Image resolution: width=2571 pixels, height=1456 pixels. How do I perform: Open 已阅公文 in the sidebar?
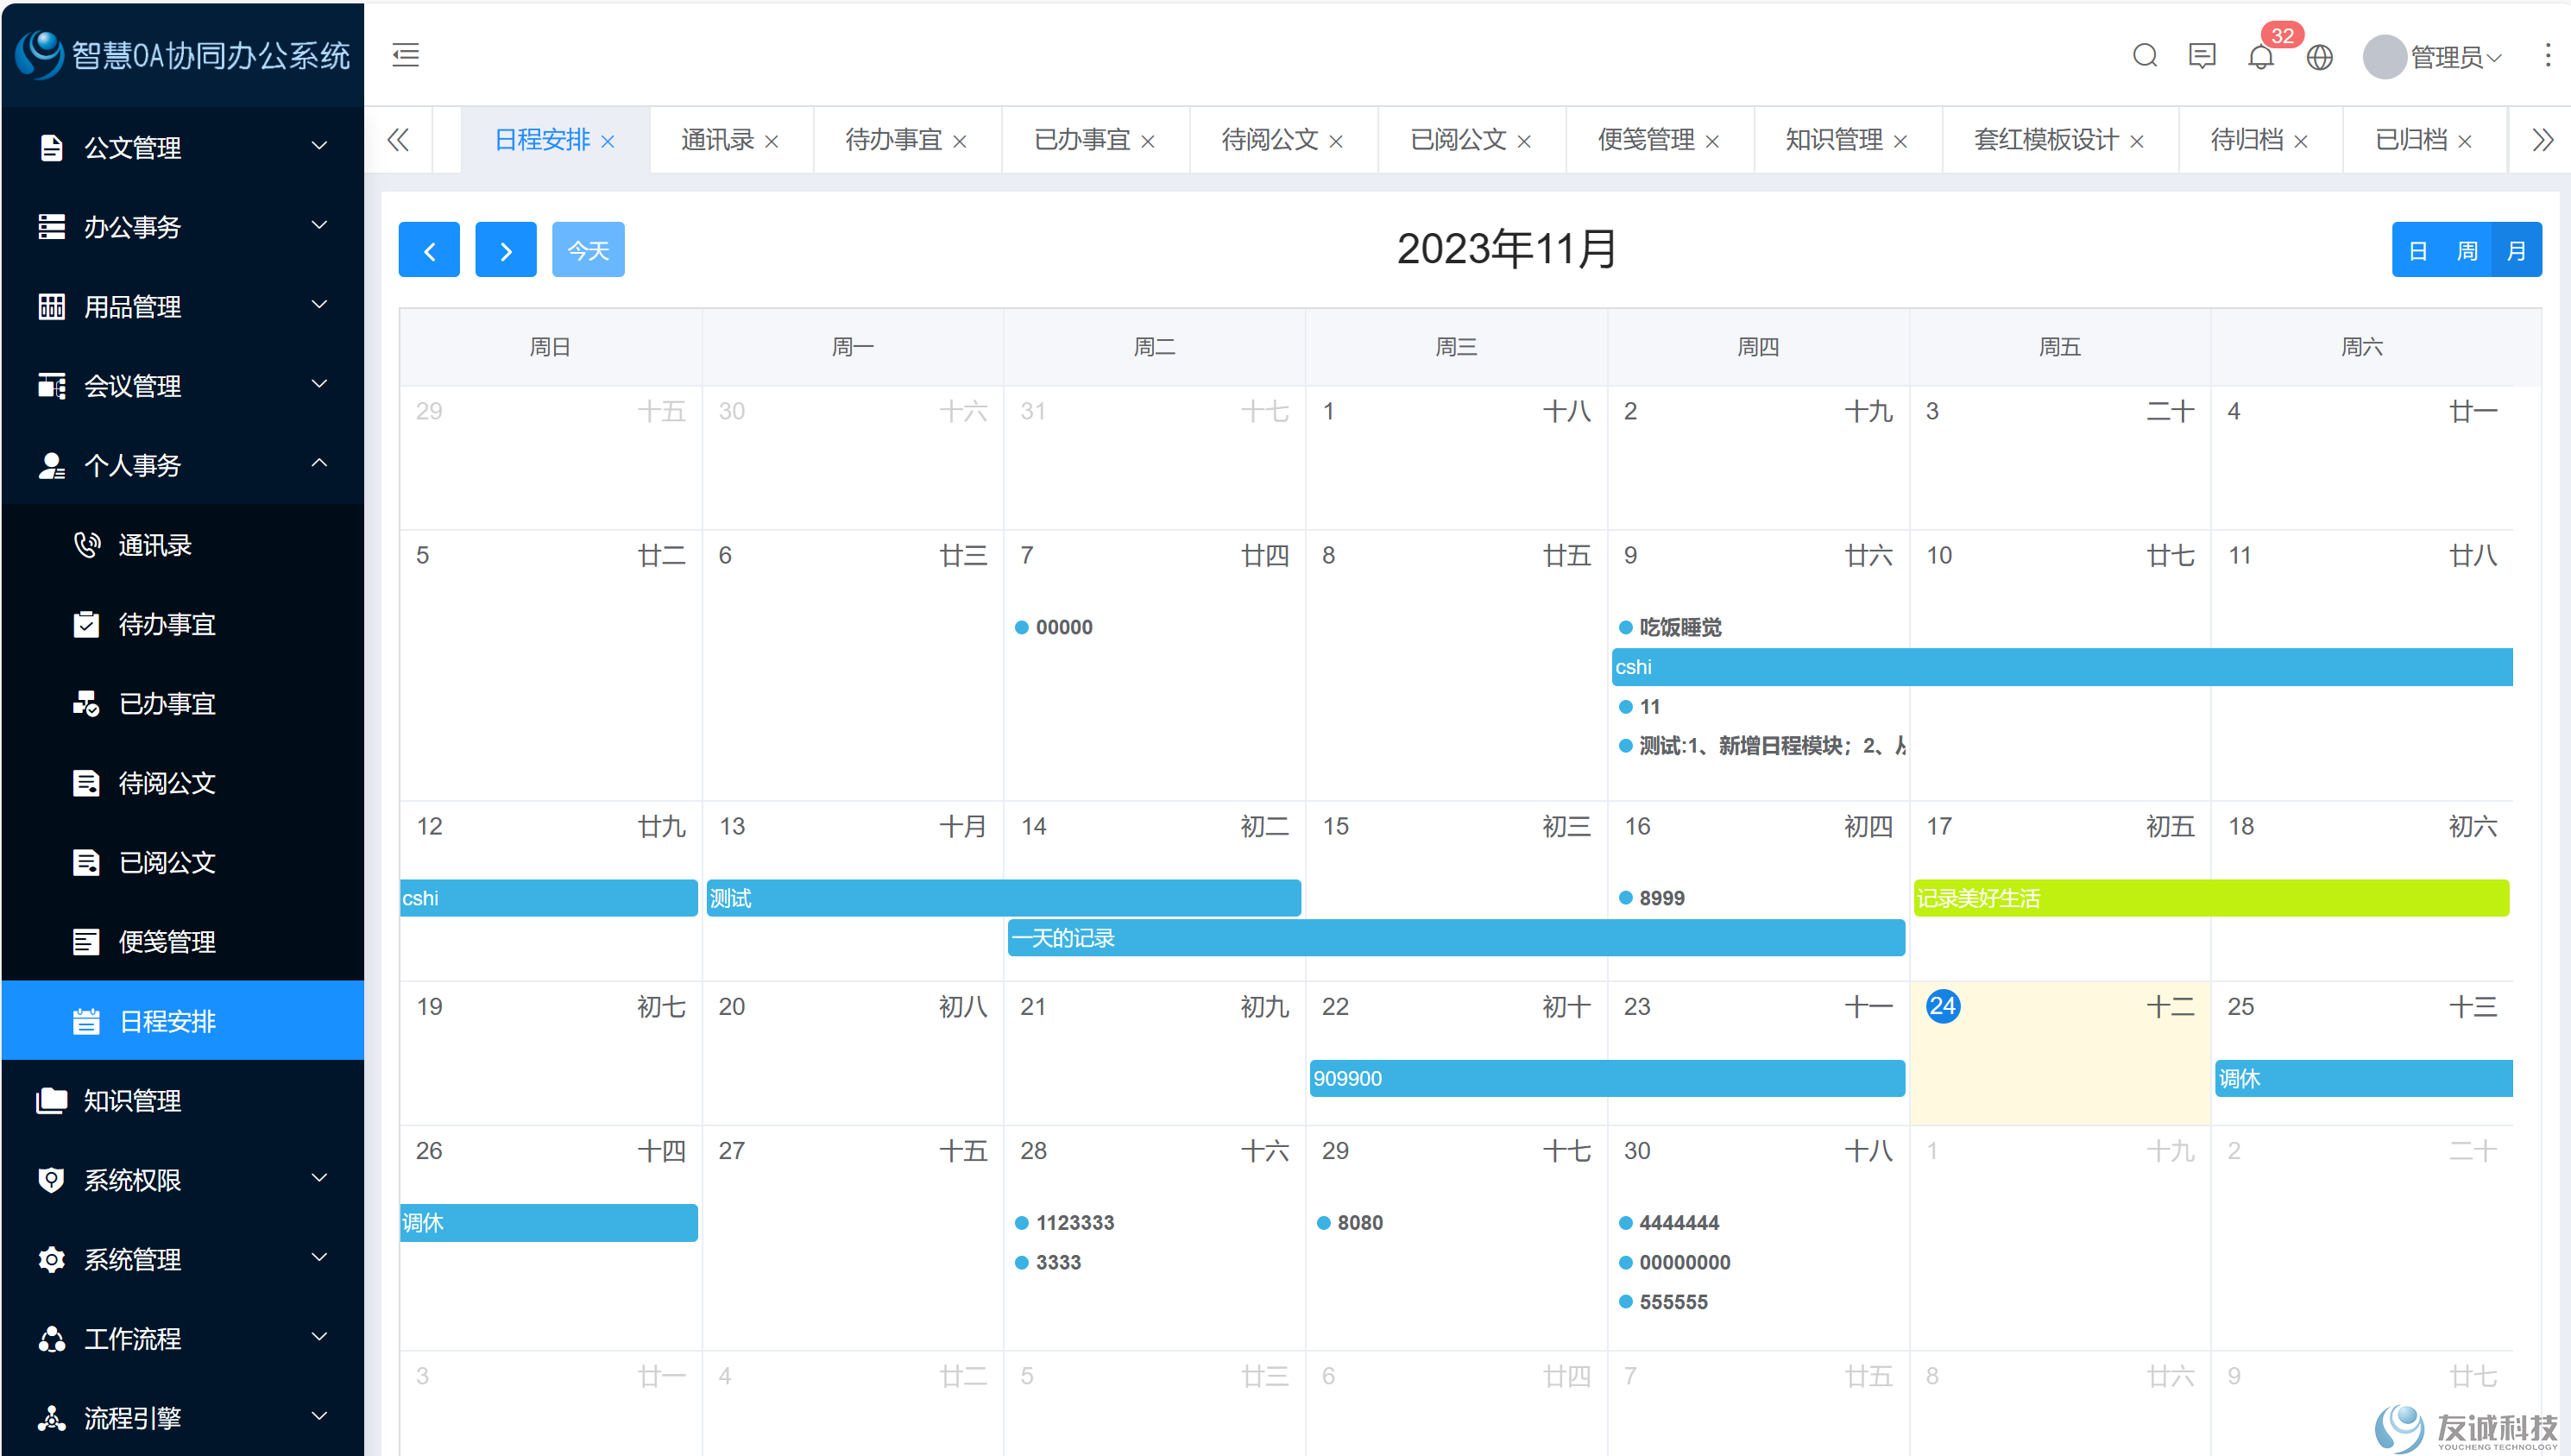click(183, 862)
